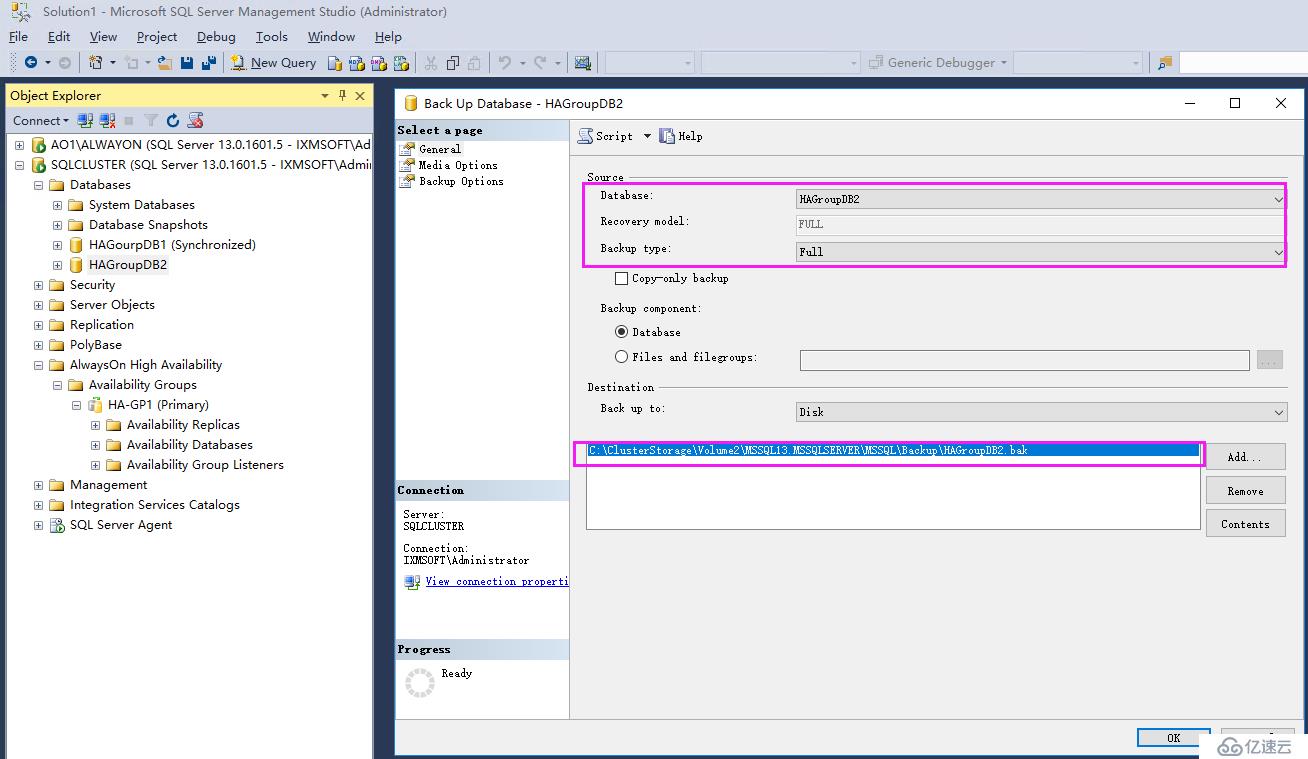Click the find toolbar icon at far right
Viewport: 1308px width, 759px height.
point(1165,62)
